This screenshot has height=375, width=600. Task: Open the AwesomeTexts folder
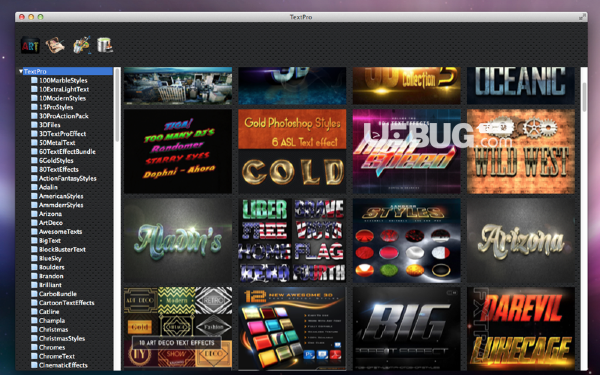[x=60, y=232]
